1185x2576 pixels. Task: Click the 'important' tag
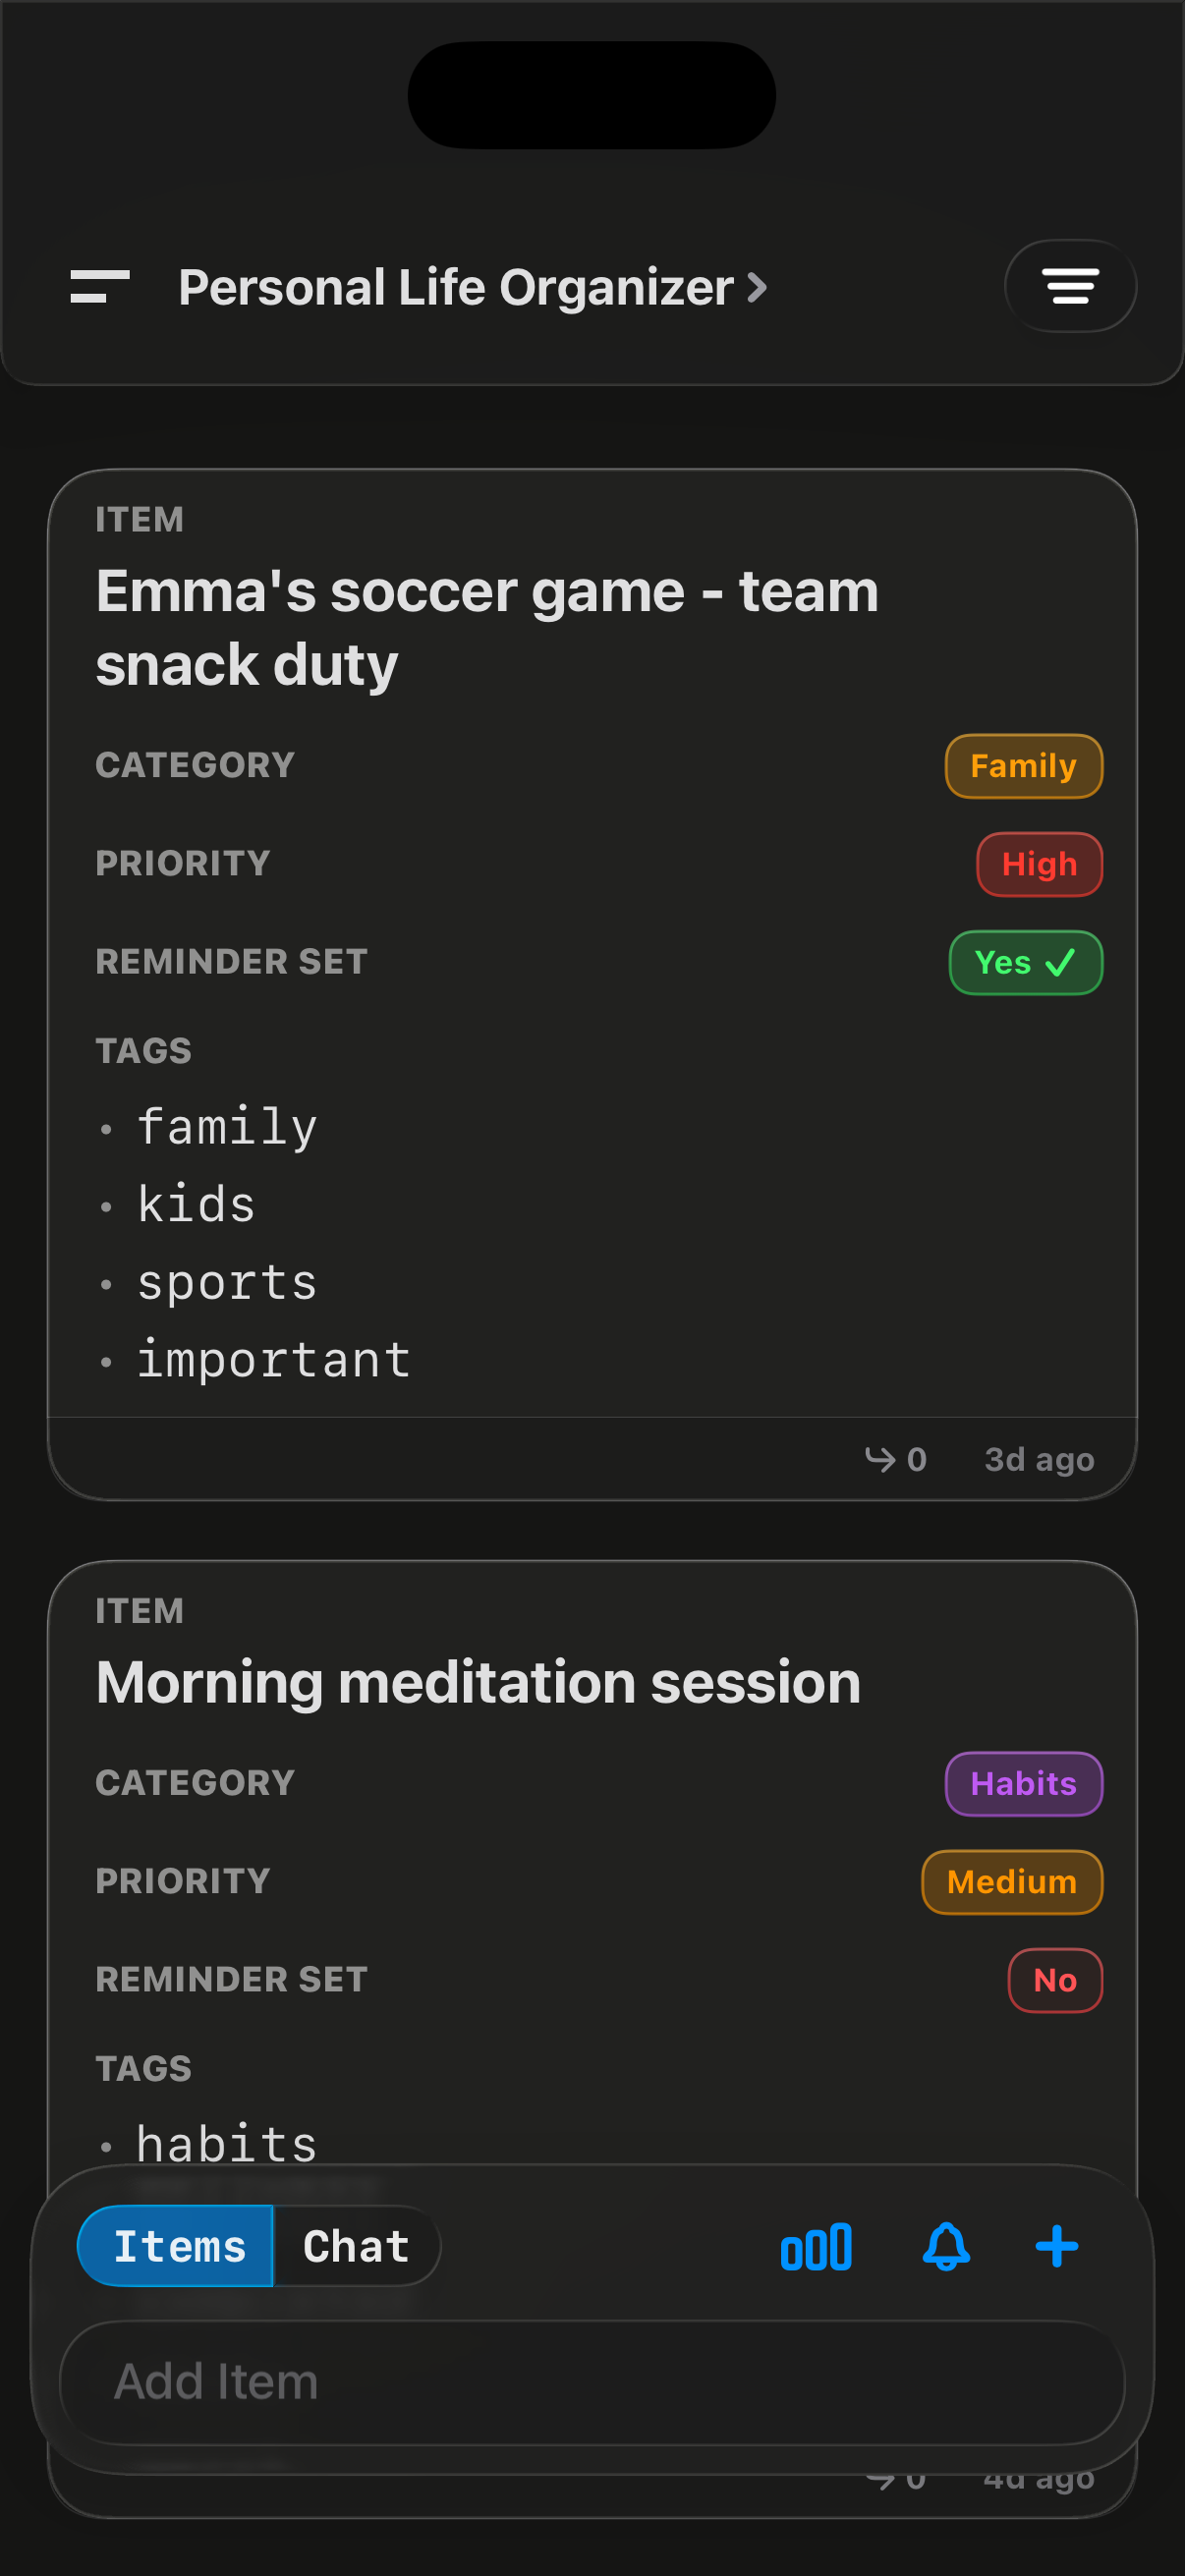(273, 1360)
